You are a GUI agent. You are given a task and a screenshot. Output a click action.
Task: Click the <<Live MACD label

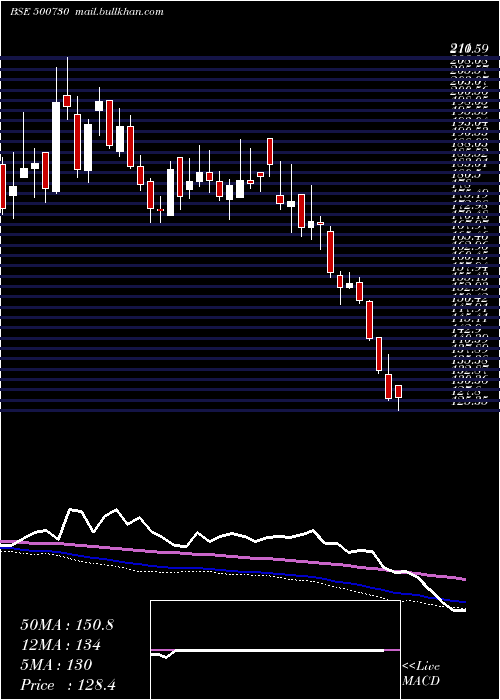click(x=421, y=674)
